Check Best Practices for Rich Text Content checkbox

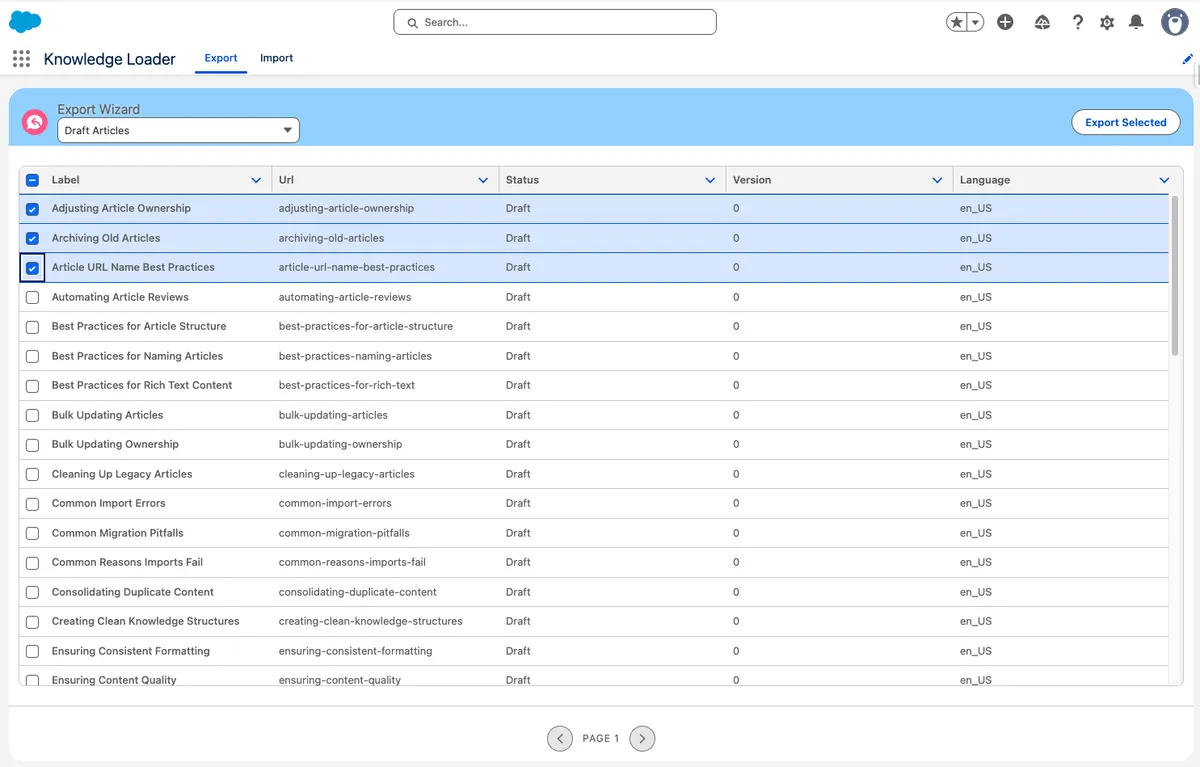coord(32,385)
